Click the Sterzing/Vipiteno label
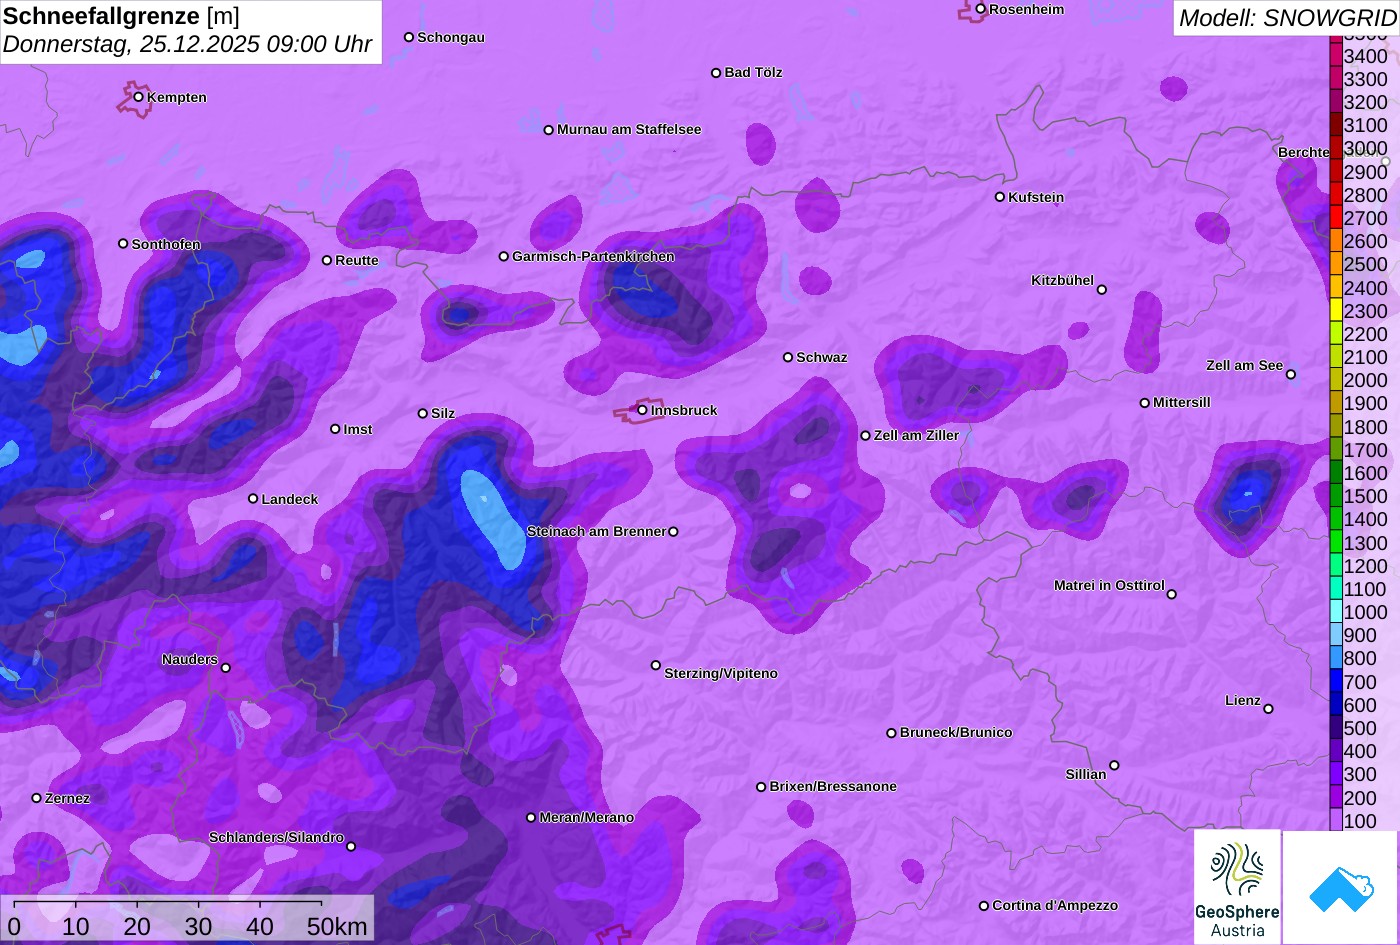The height and width of the screenshot is (945, 1400). [x=721, y=673]
